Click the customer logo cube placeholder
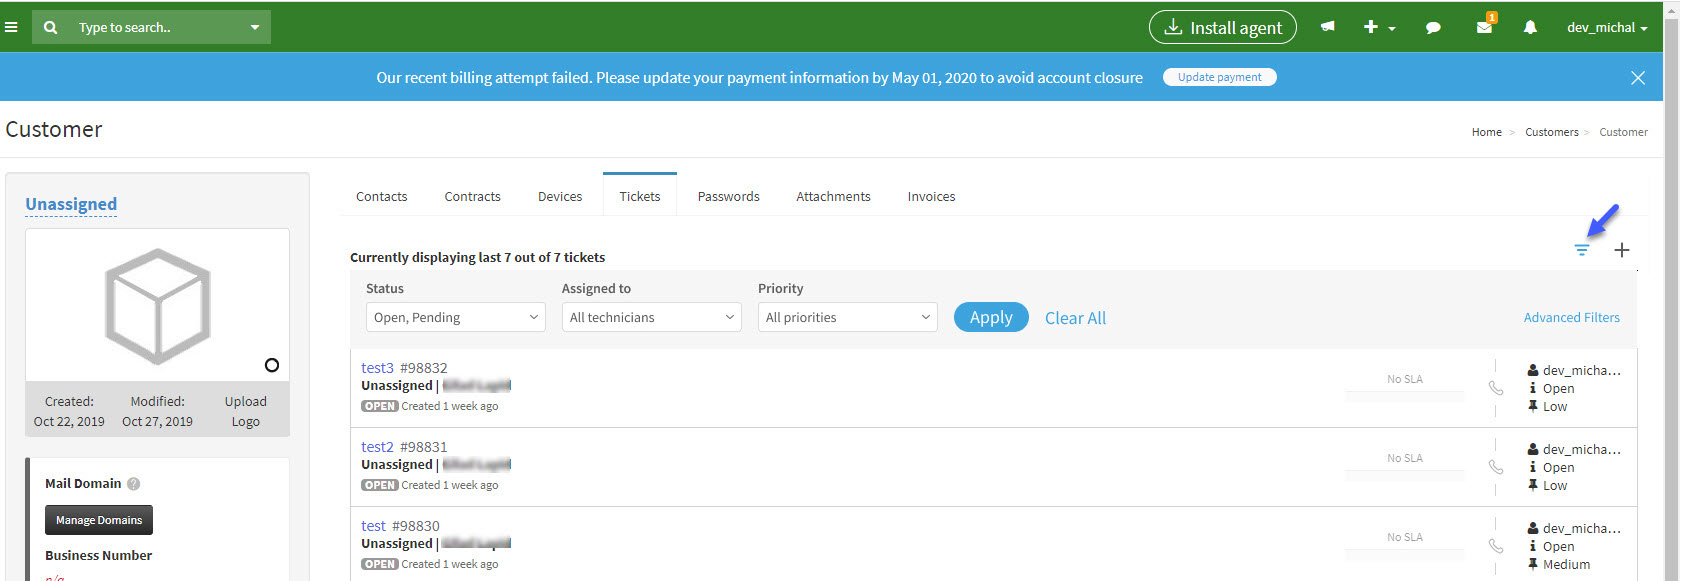This screenshot has width=1681, height=581. point(157,306)
